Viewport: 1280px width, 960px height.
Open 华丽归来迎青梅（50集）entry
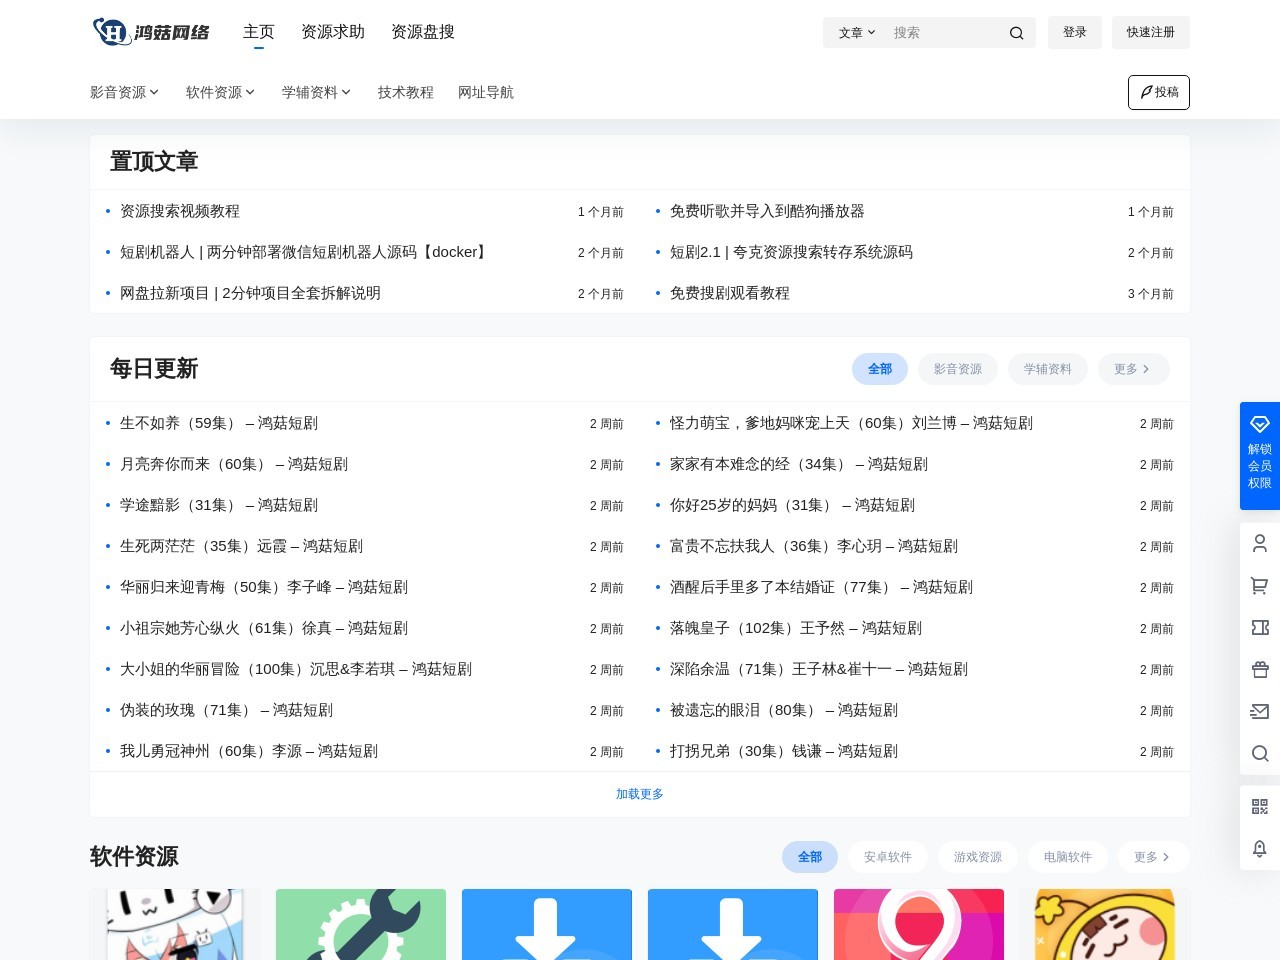tap(264, 587)
